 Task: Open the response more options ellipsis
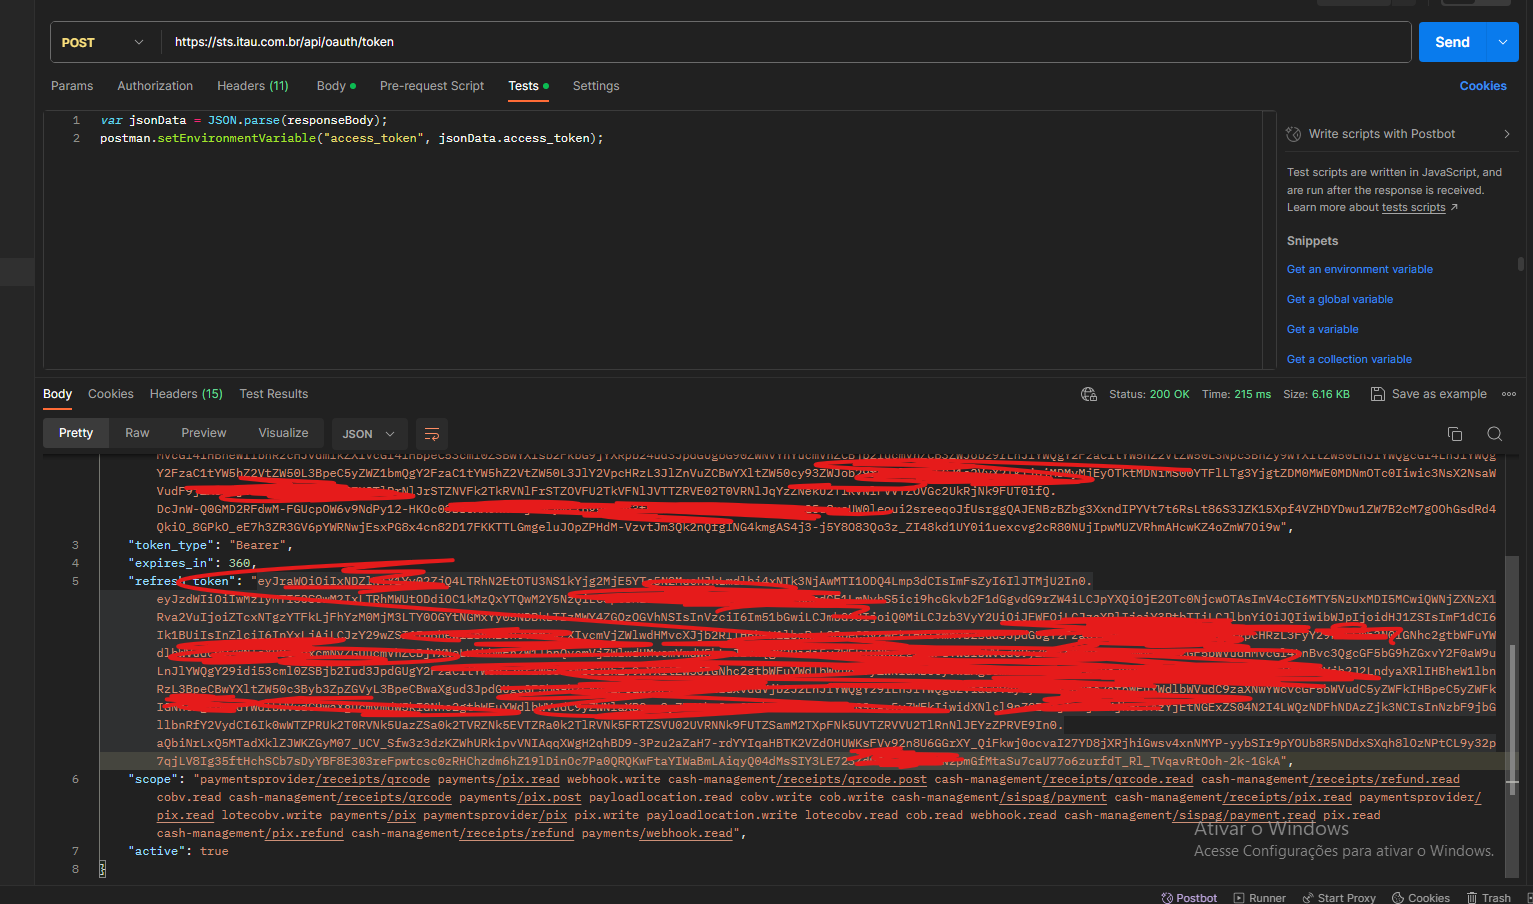[x=1509, y=394]
